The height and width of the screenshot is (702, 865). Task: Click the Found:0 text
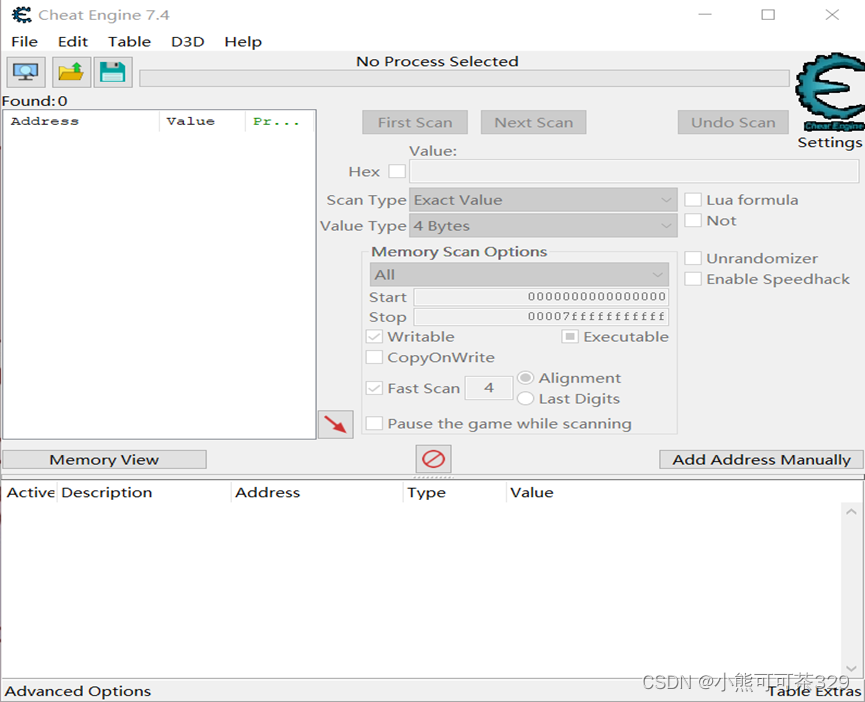(35, 101)
